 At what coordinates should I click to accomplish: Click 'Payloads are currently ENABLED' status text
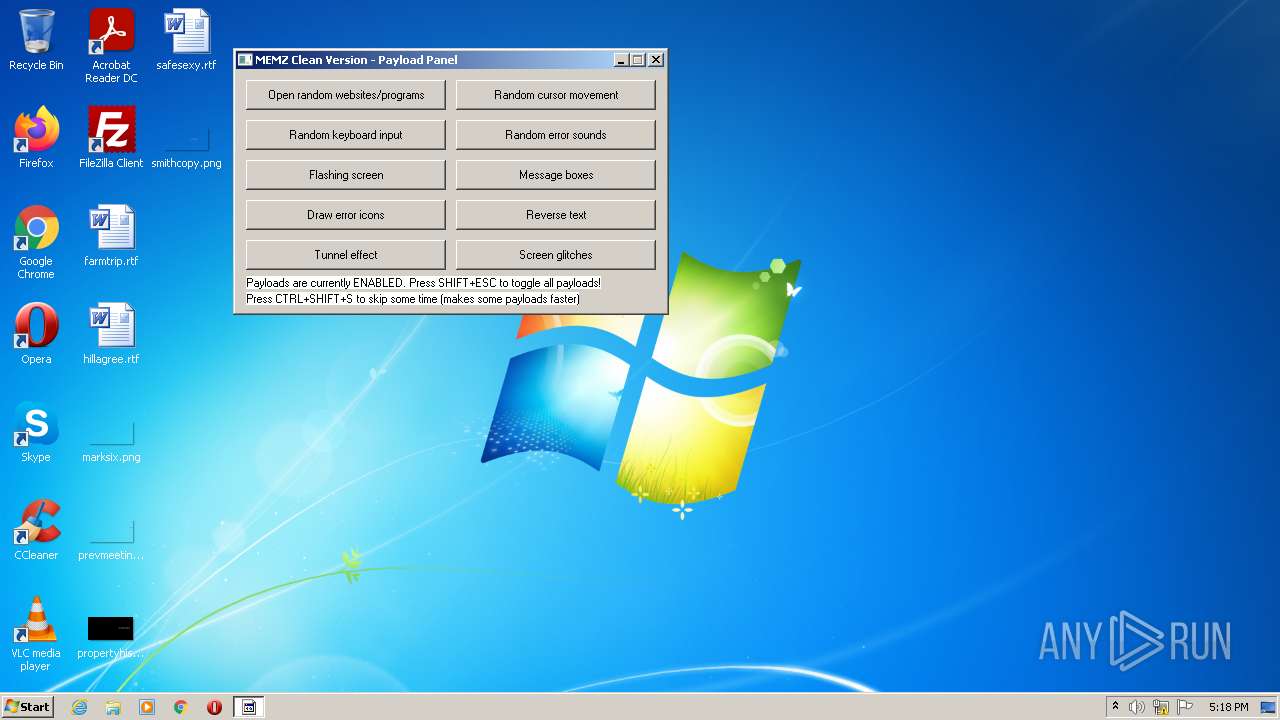424,283
